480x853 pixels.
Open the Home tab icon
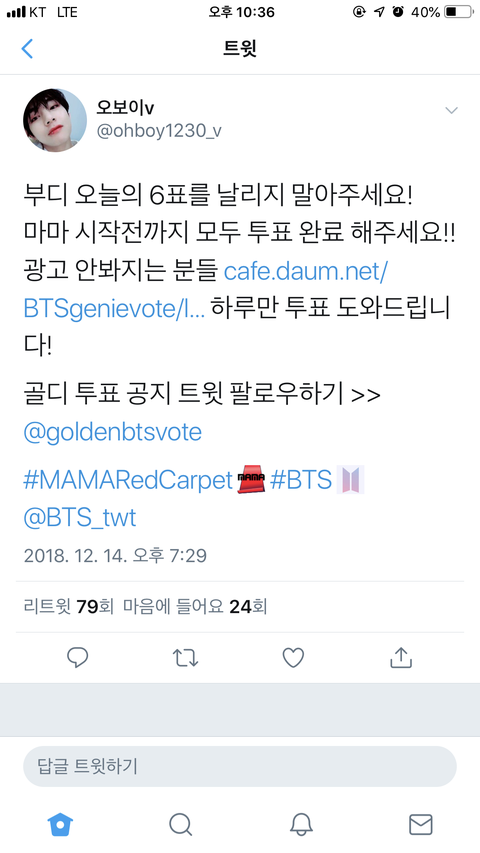point(60,825)
